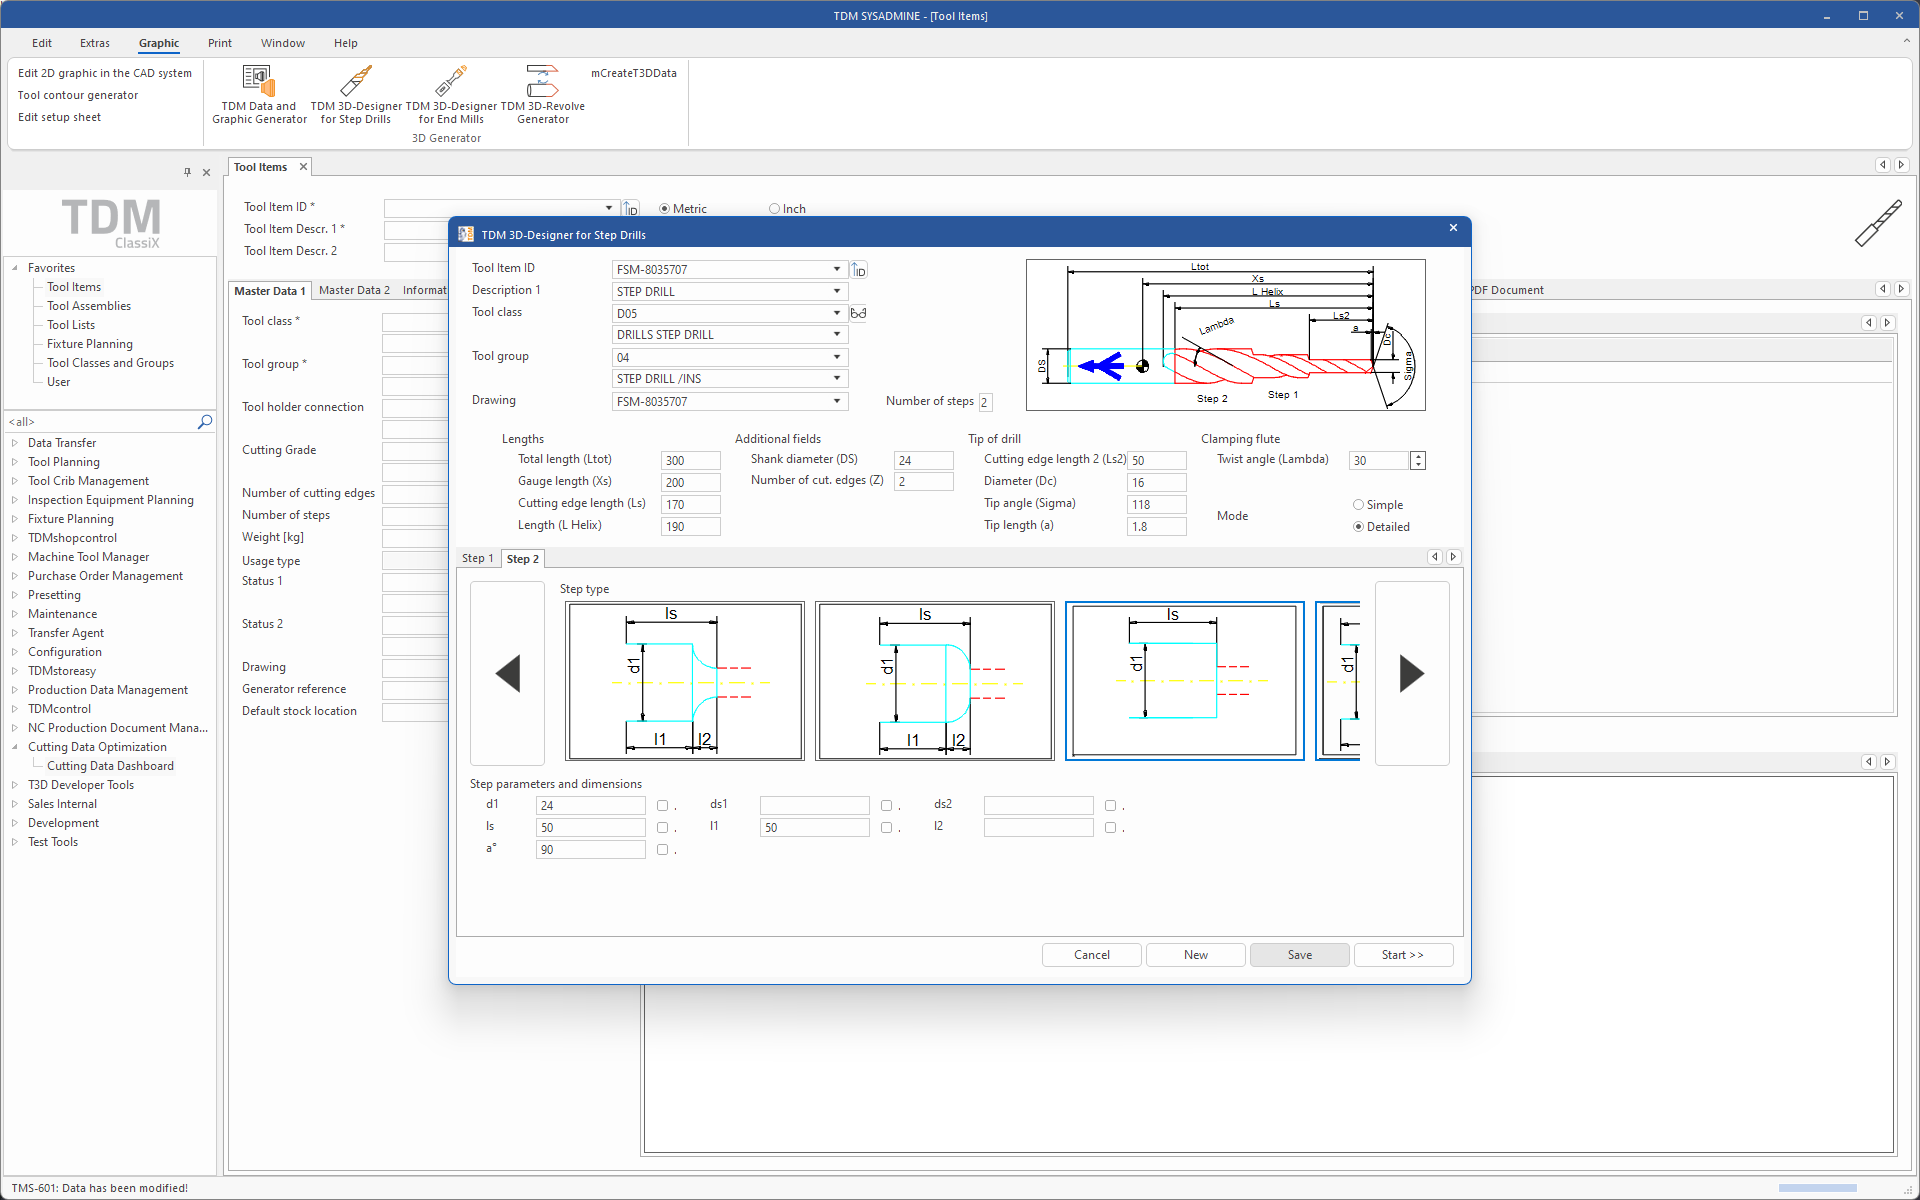Click right arrow to scroll step types

coord(1411,674)
